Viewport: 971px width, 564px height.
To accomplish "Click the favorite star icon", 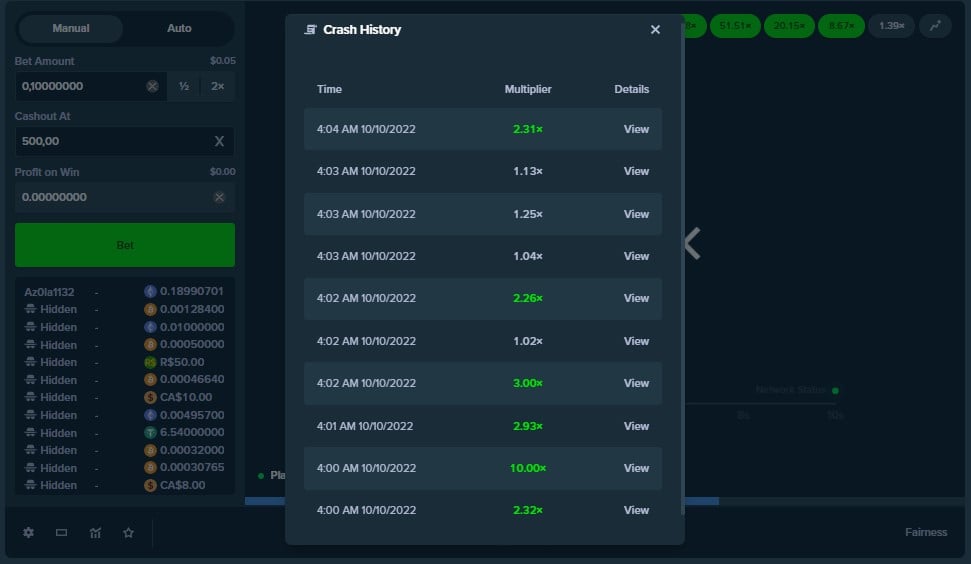I will [x=128, y=533].
